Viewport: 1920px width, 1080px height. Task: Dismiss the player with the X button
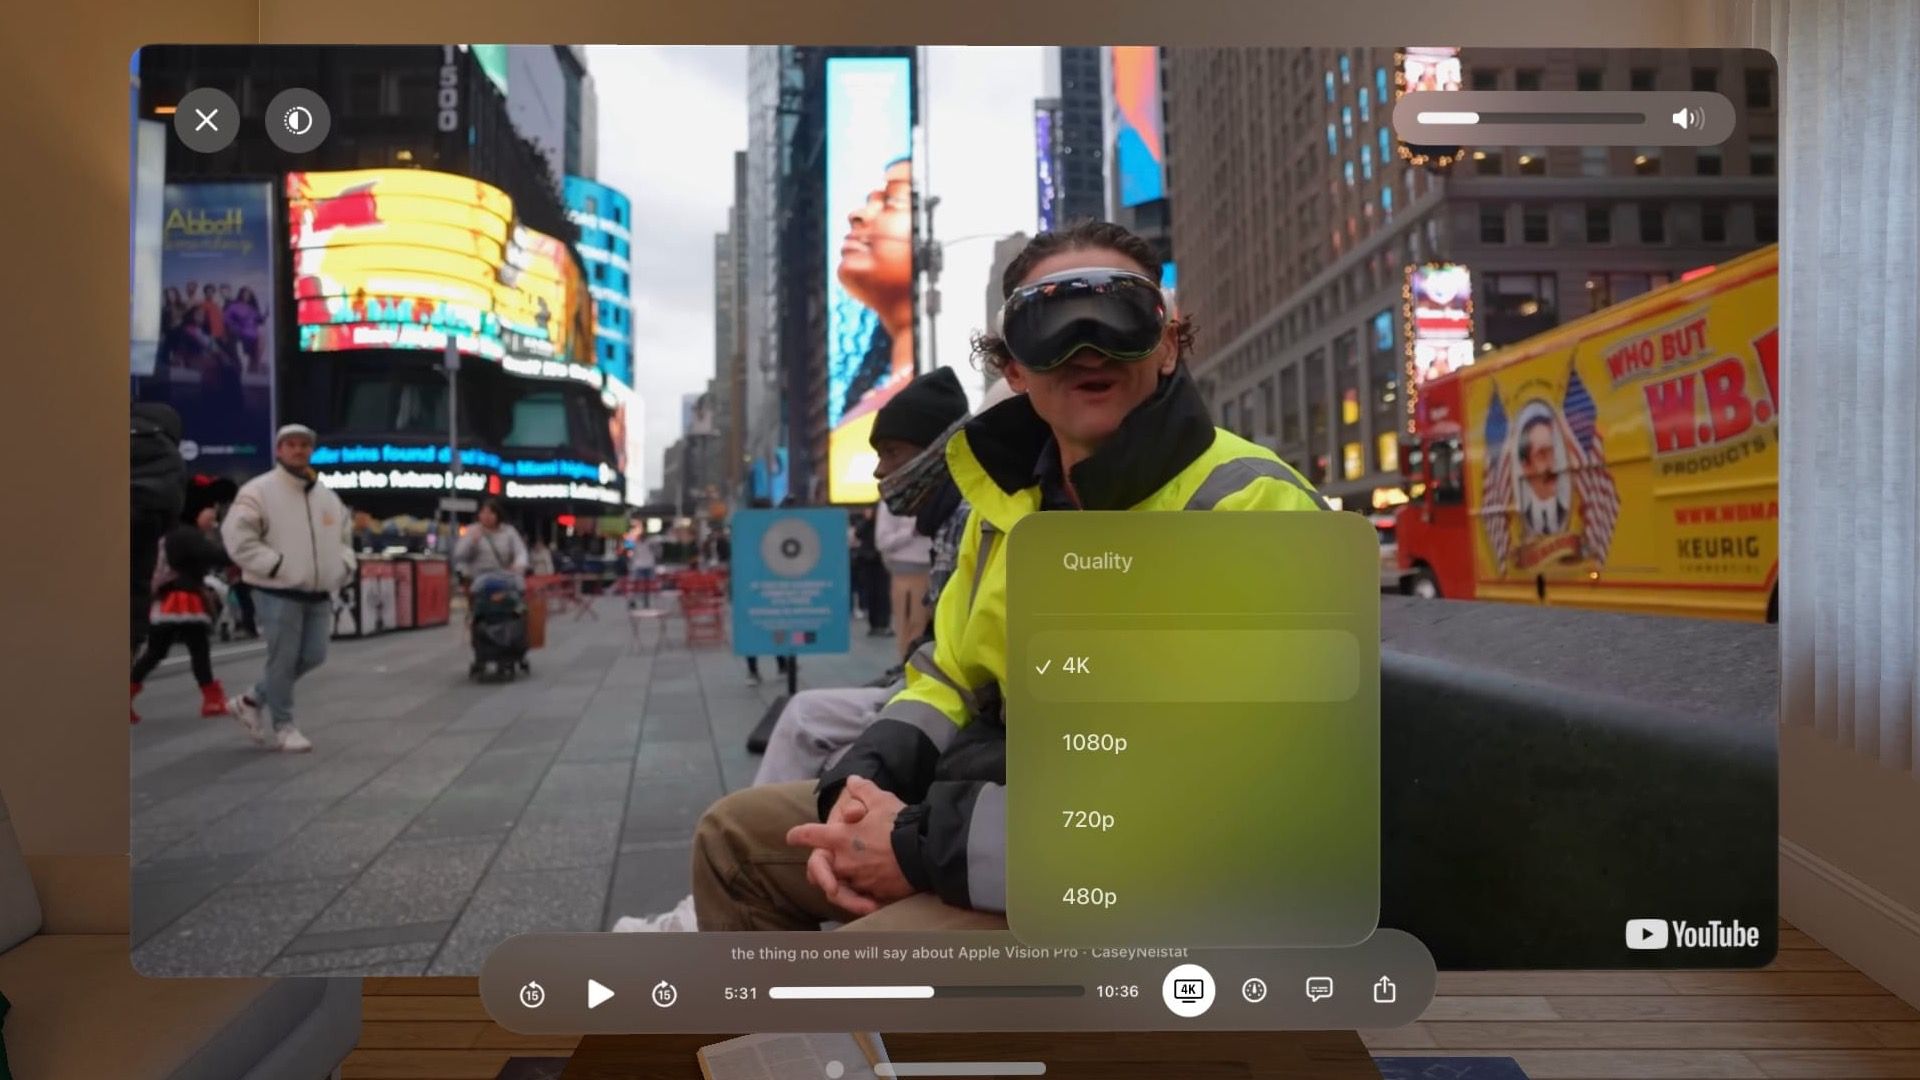[x=206, y=120]
